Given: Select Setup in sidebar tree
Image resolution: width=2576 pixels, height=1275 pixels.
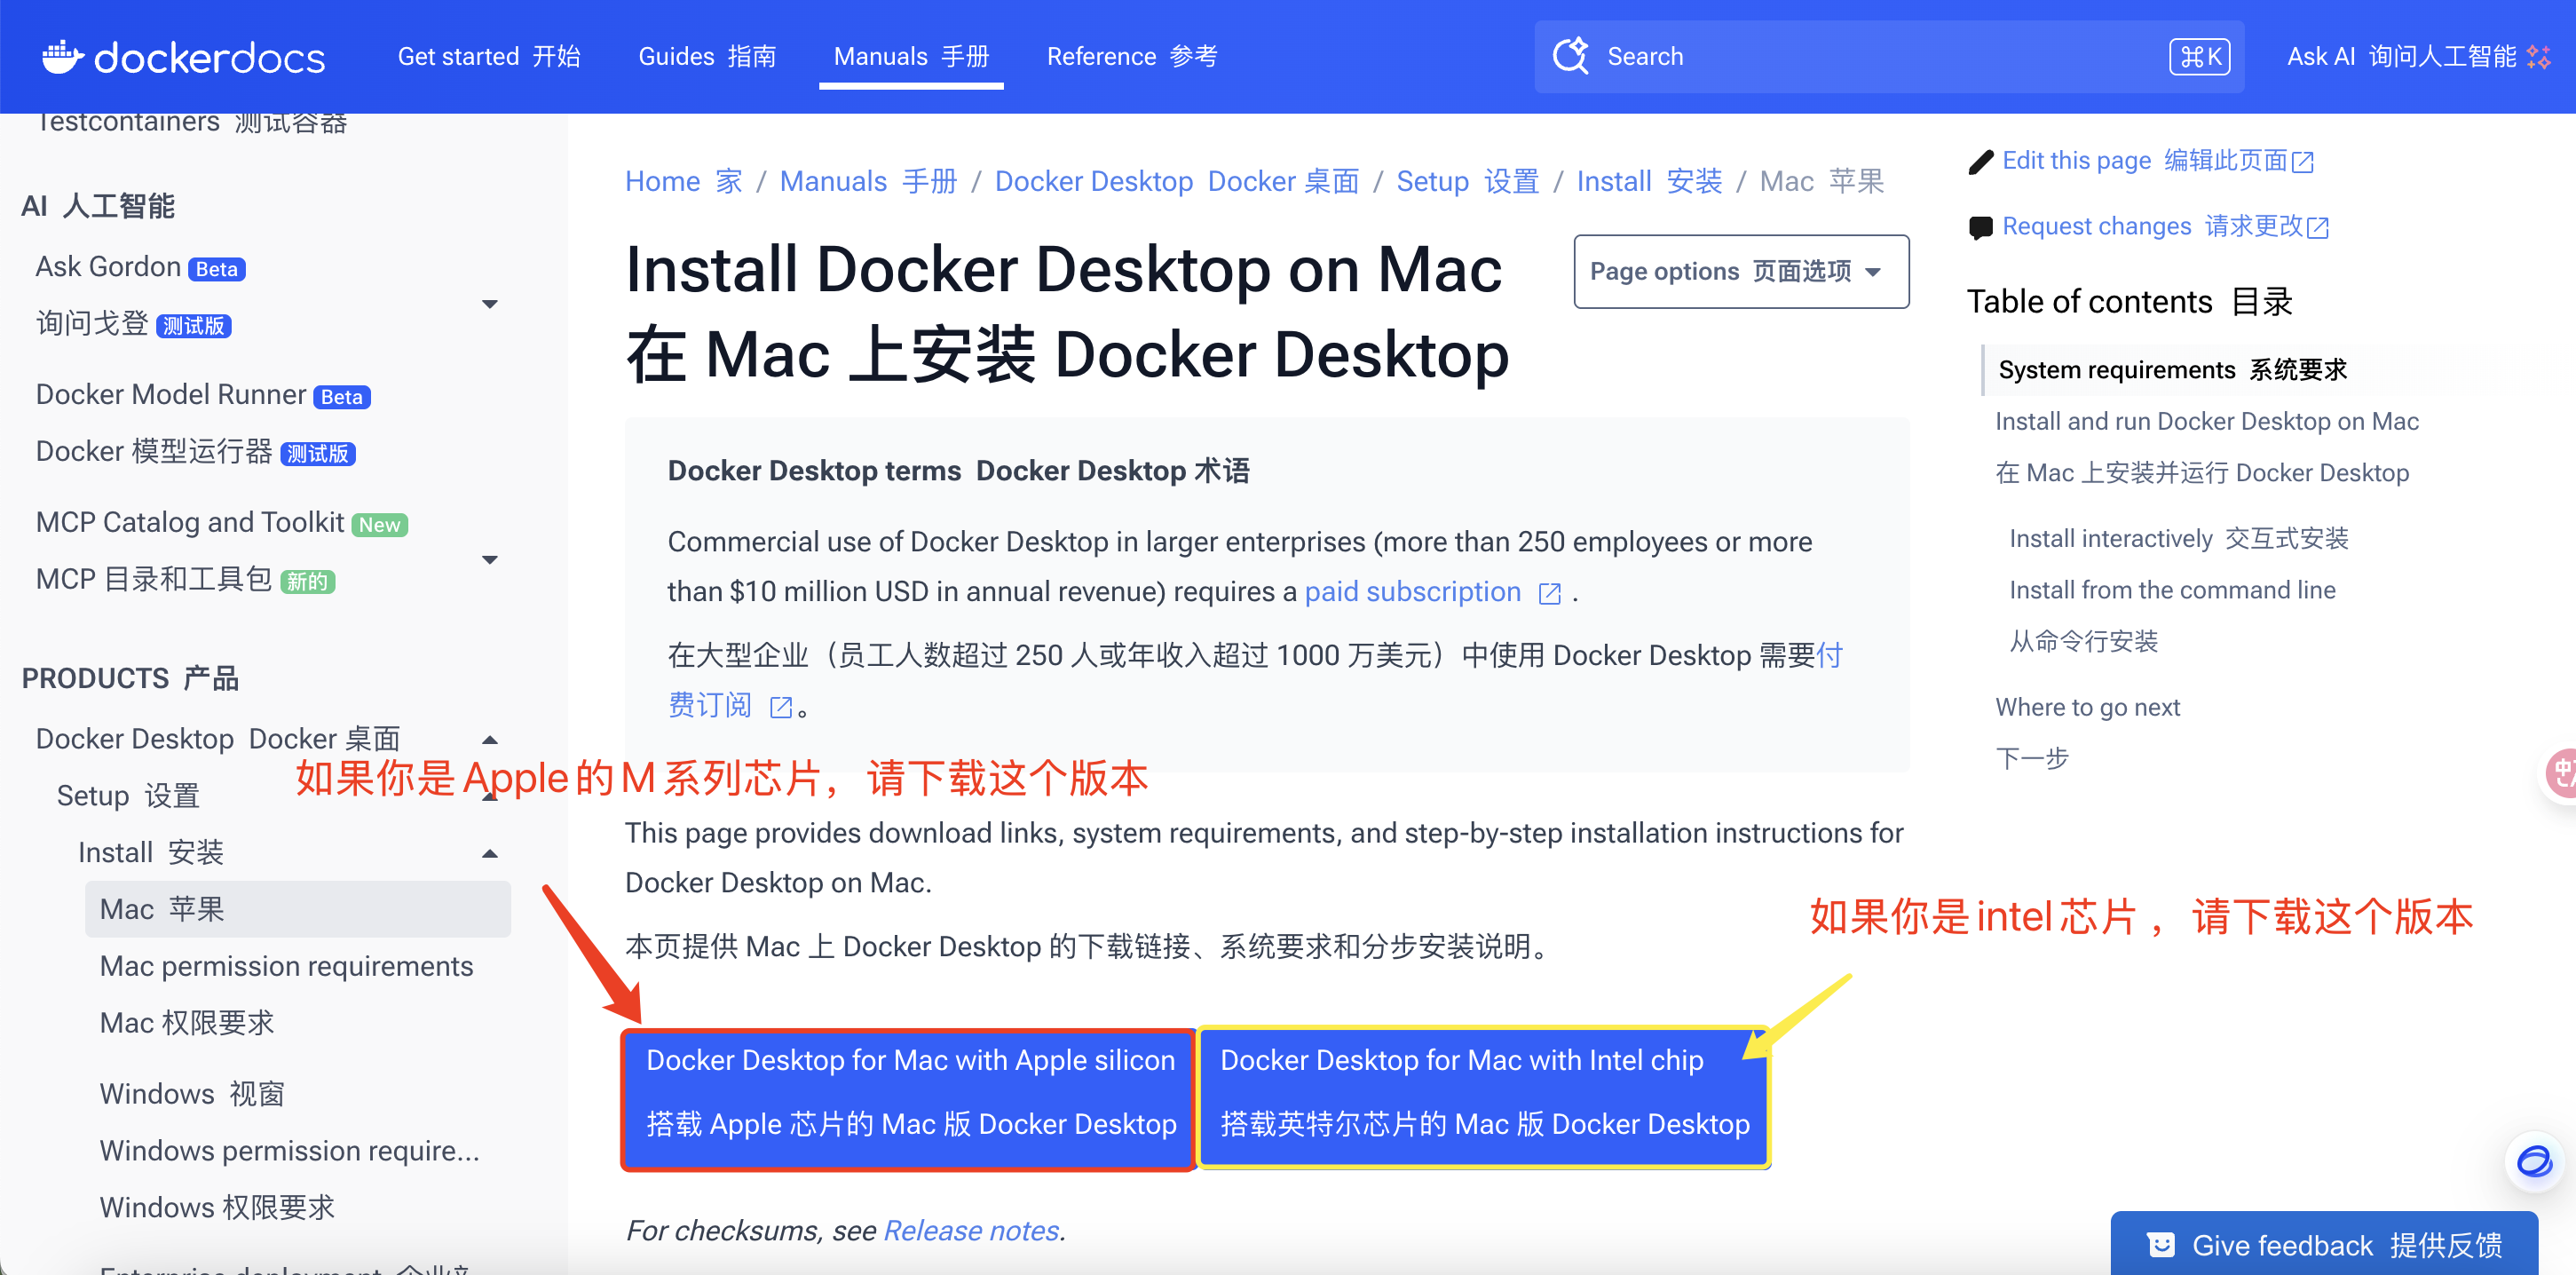Looking at the screenshot, I should pyautogui.click(x=128, y=796).
